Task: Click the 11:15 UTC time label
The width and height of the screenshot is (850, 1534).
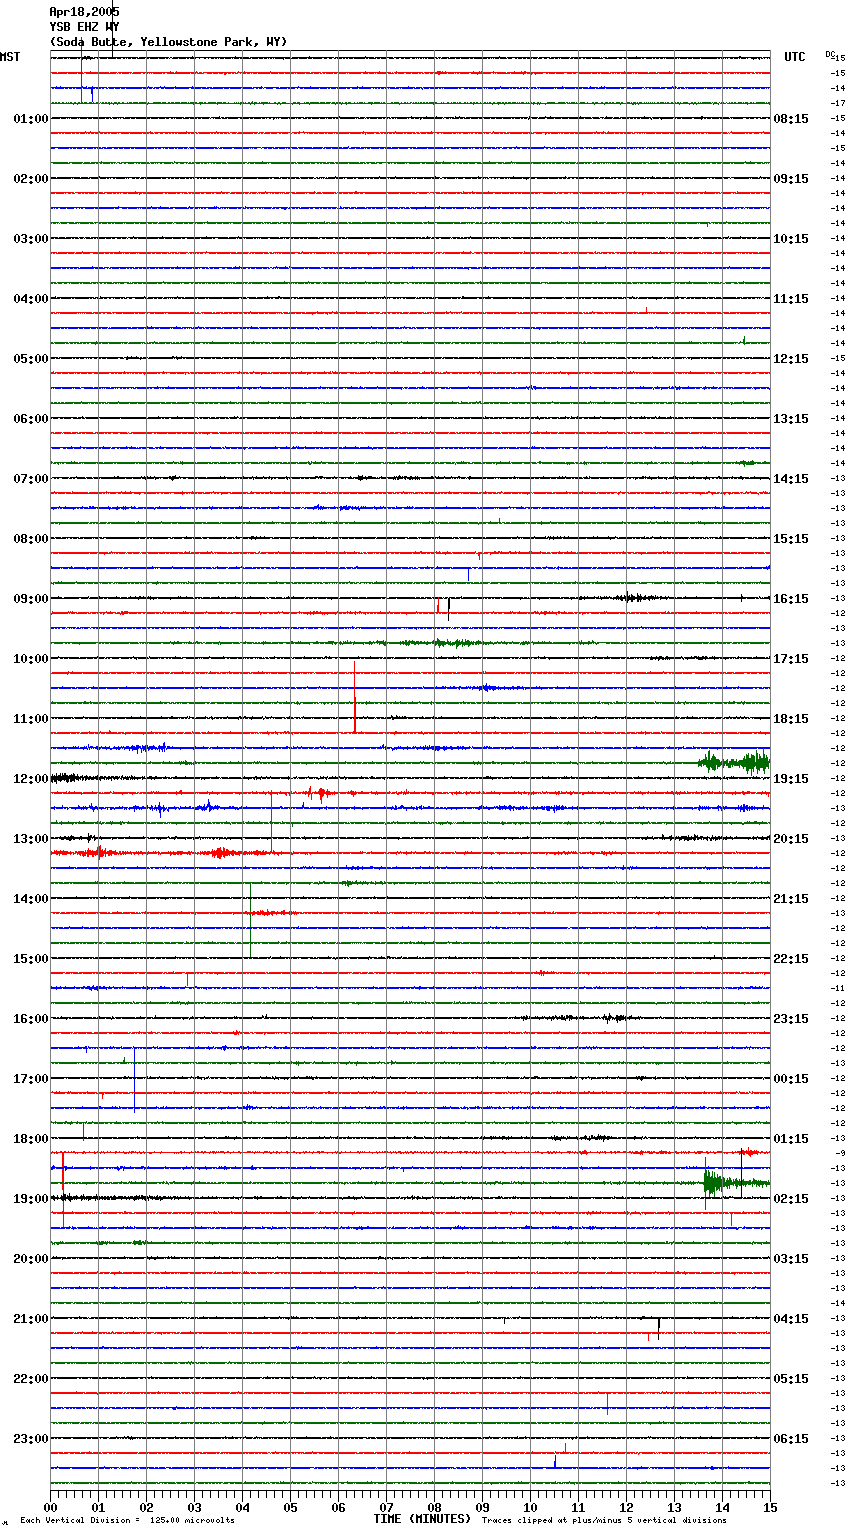Action: click(791, 299)
